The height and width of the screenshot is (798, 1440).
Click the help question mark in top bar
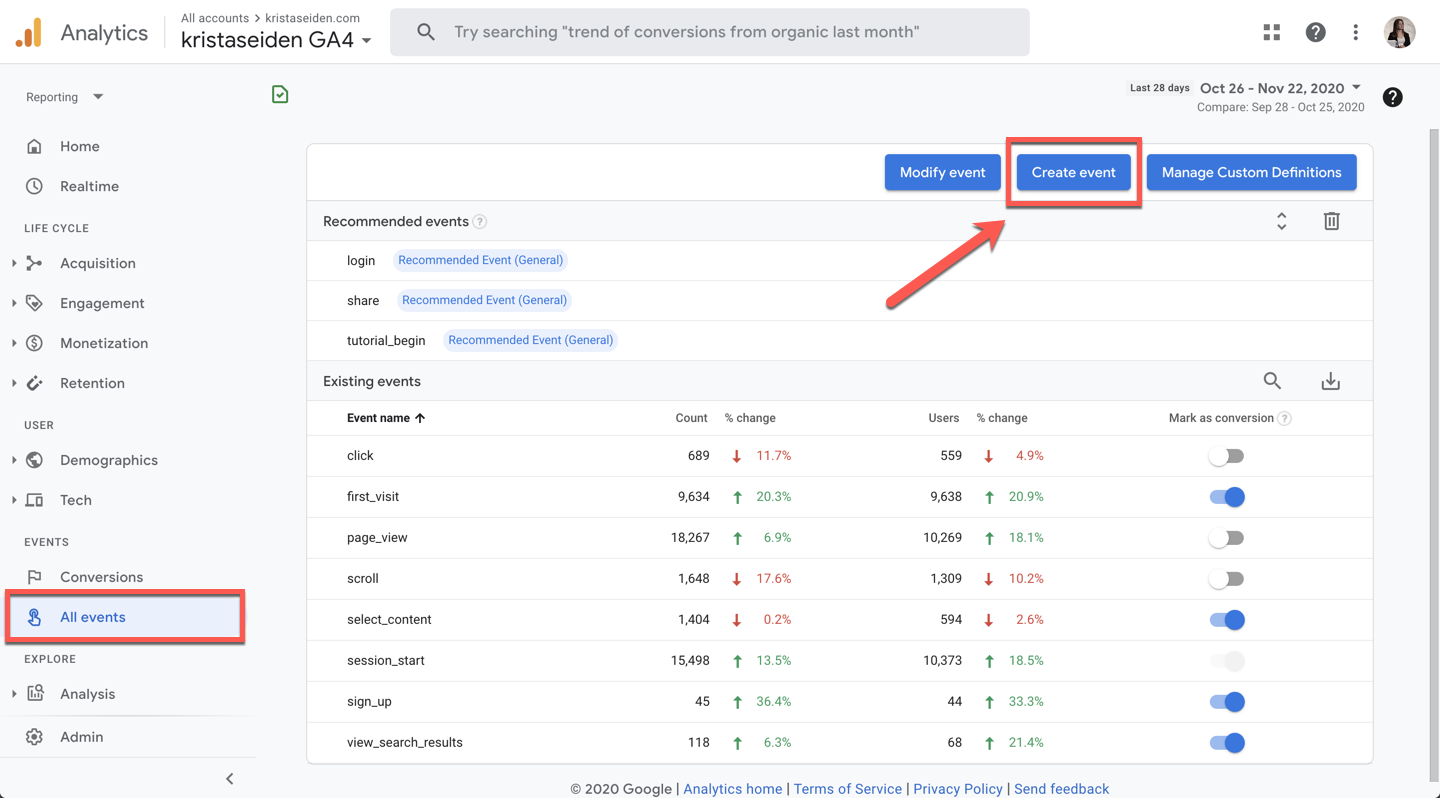coord(1315,32)
